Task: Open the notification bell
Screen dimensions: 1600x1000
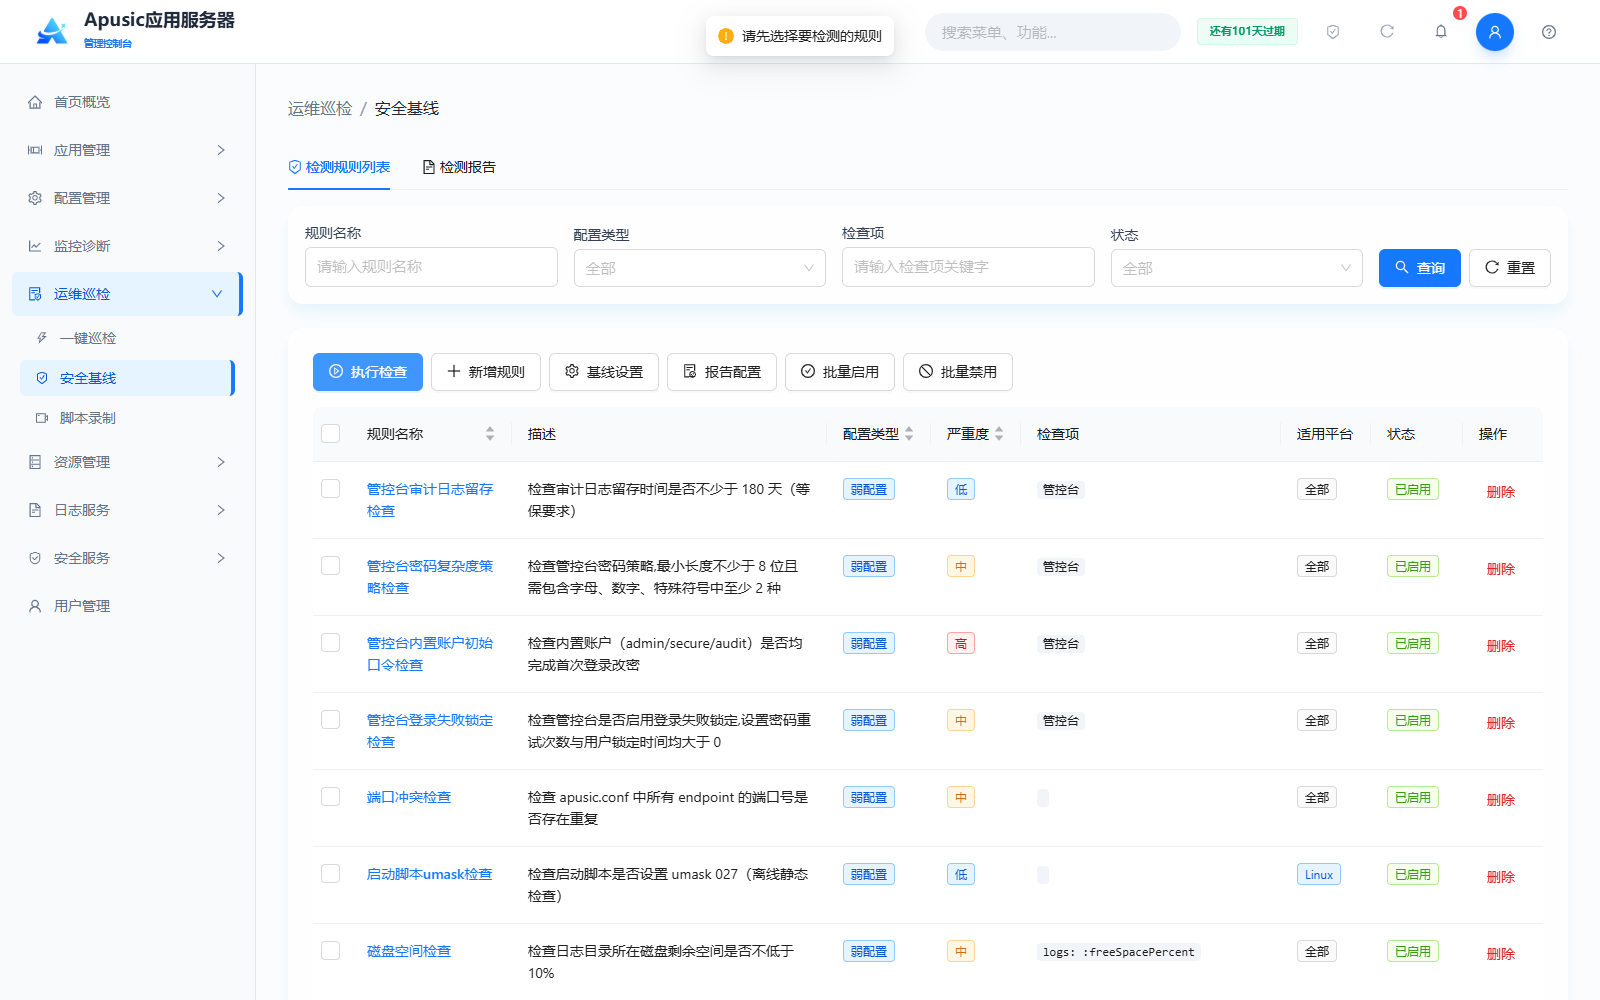Action: coord(1441,32)
